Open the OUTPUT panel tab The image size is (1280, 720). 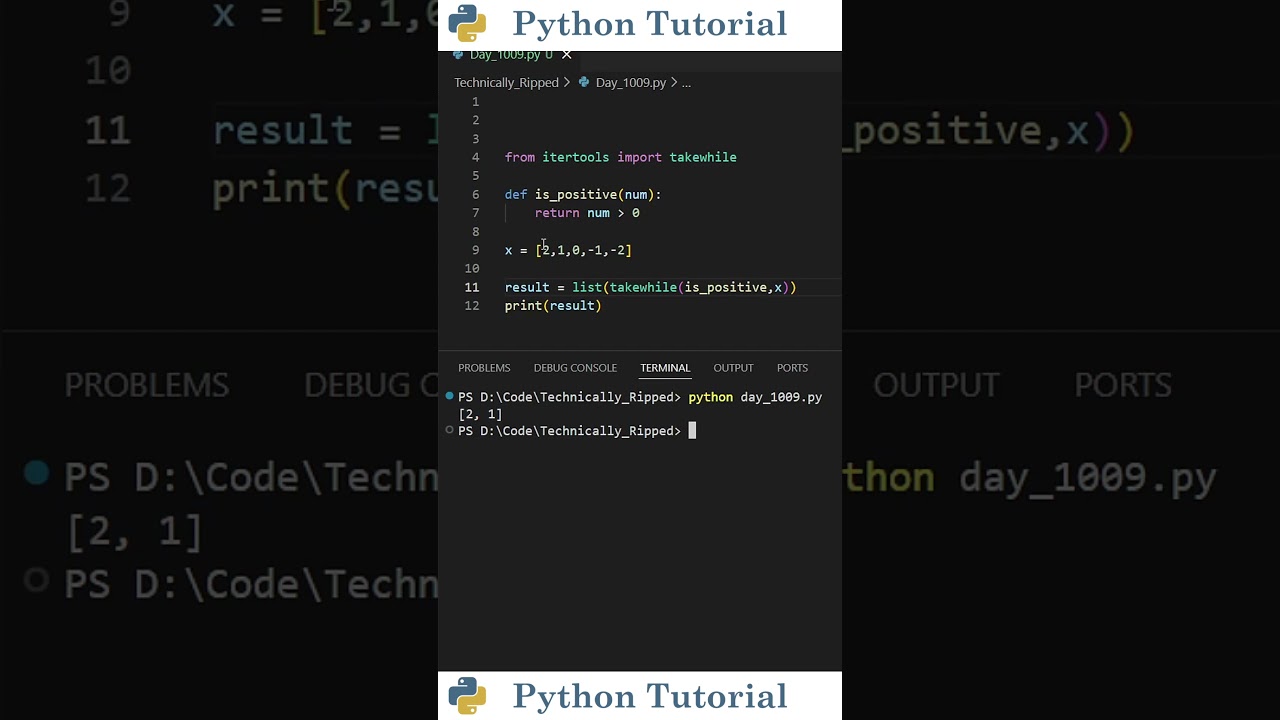[x=733, y=368]
